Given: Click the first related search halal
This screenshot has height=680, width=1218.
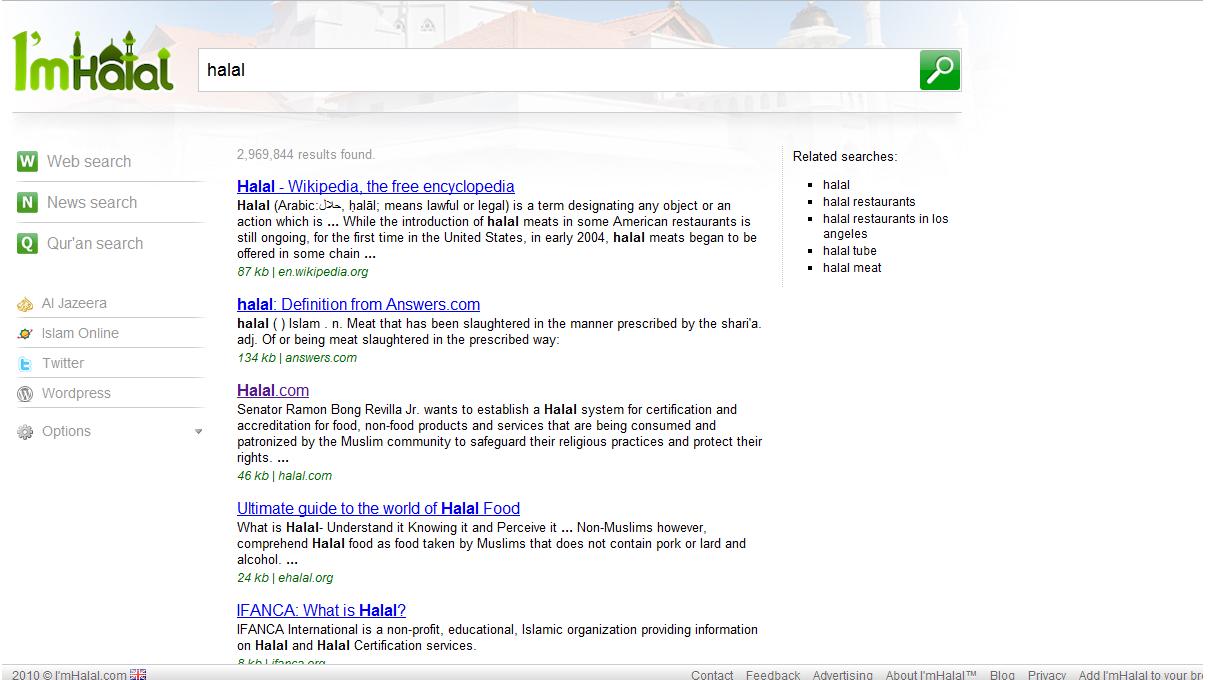Looking at the screenshot, I should click(x=836, y=184).
